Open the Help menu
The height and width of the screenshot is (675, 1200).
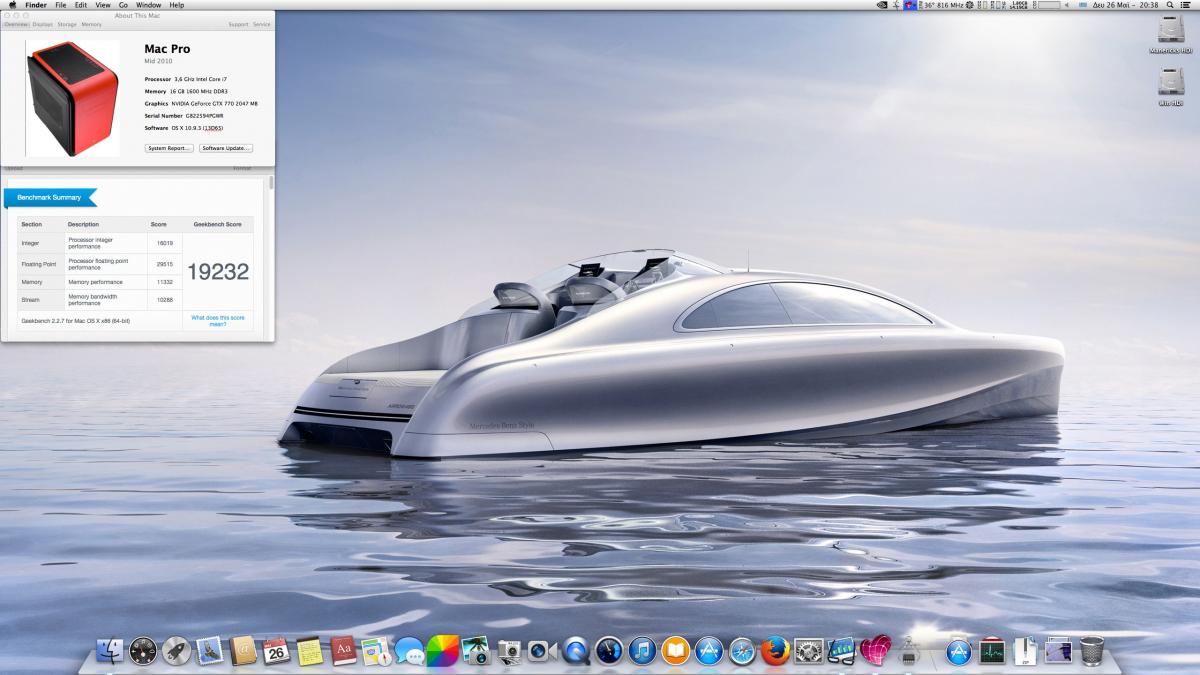177,5
